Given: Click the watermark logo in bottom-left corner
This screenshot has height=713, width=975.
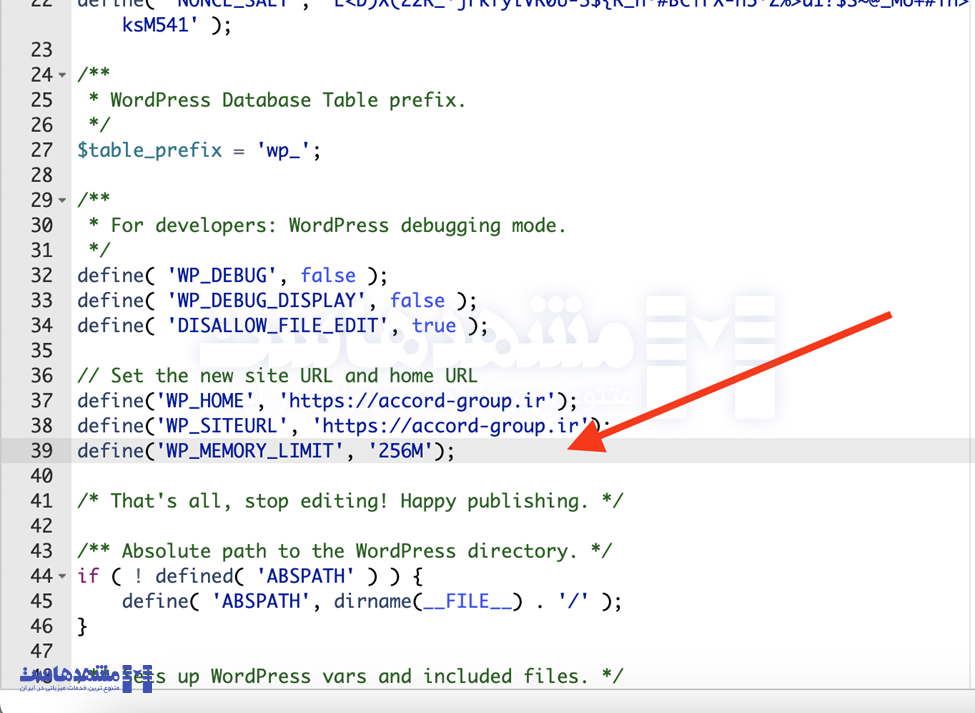Looking at the screenshot, I should (x=85, y=677).
